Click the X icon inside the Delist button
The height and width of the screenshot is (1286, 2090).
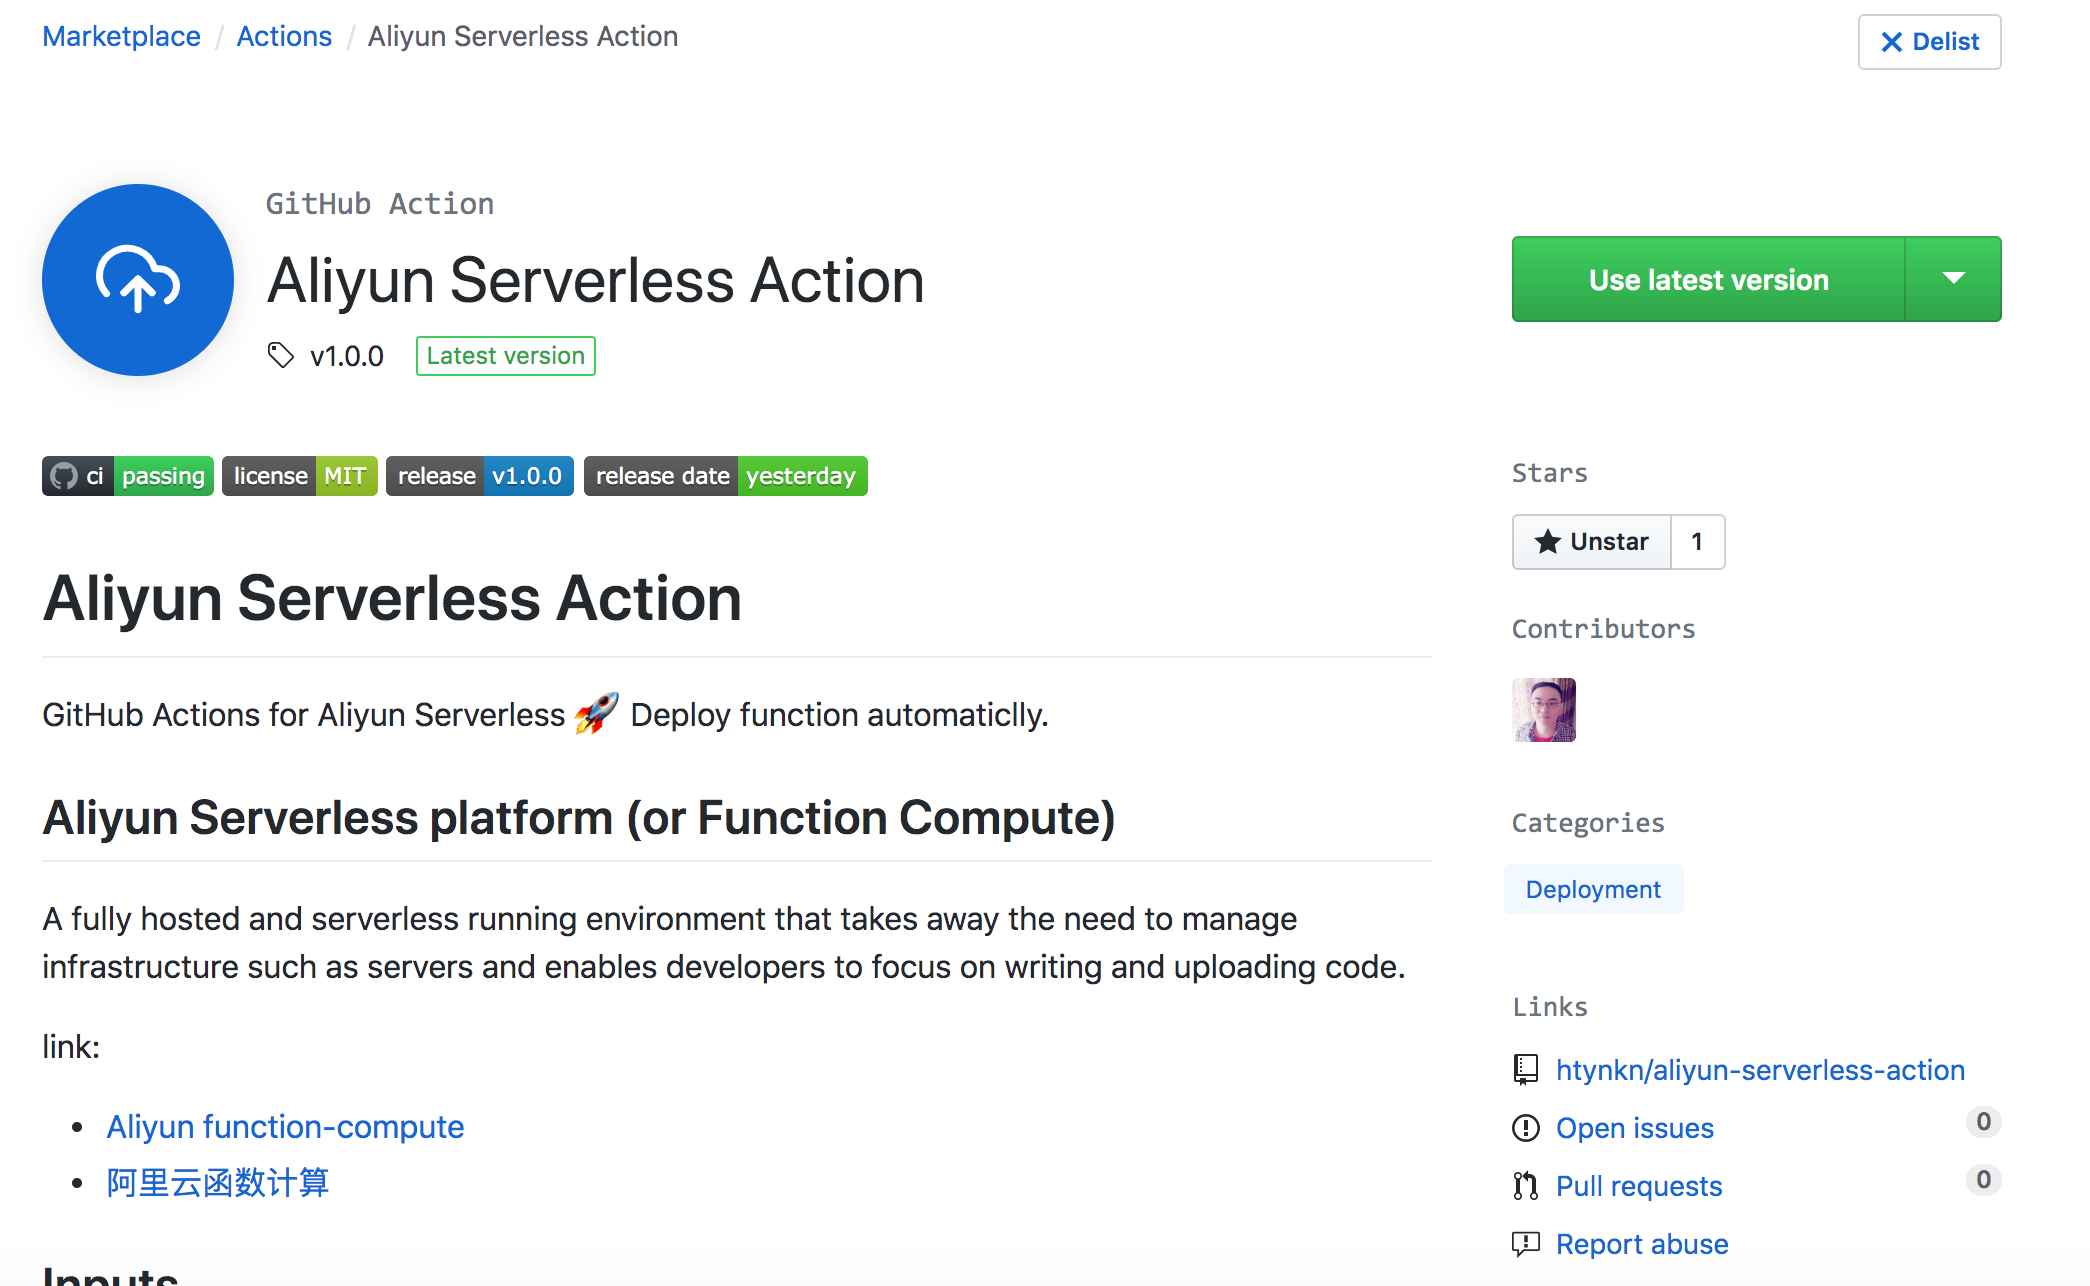click(1893, 42)
